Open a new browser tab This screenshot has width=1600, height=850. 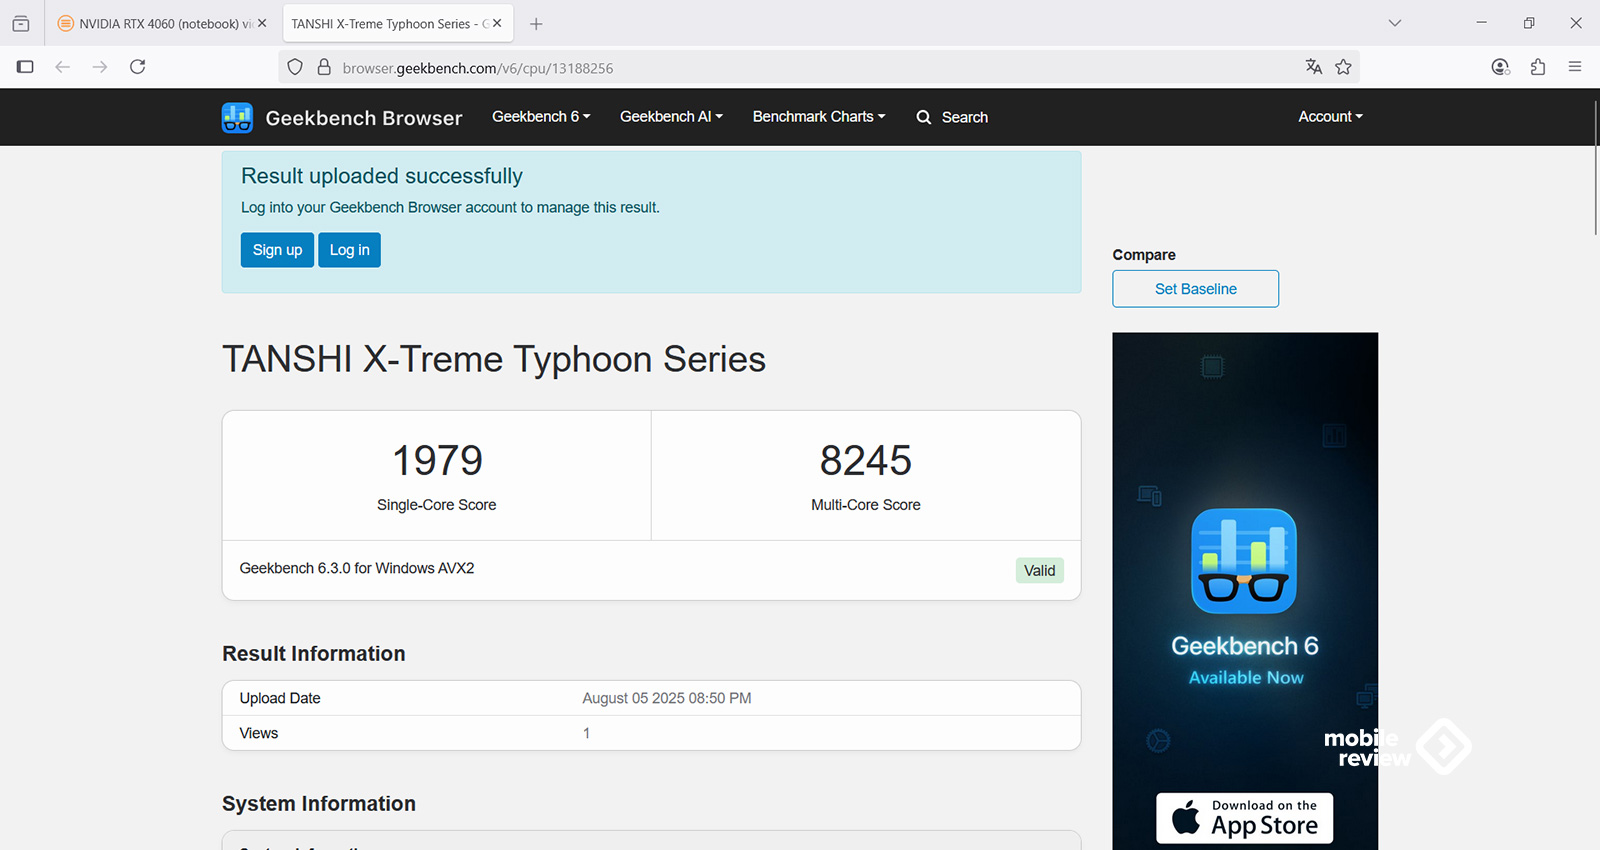(x=536, y=24)
